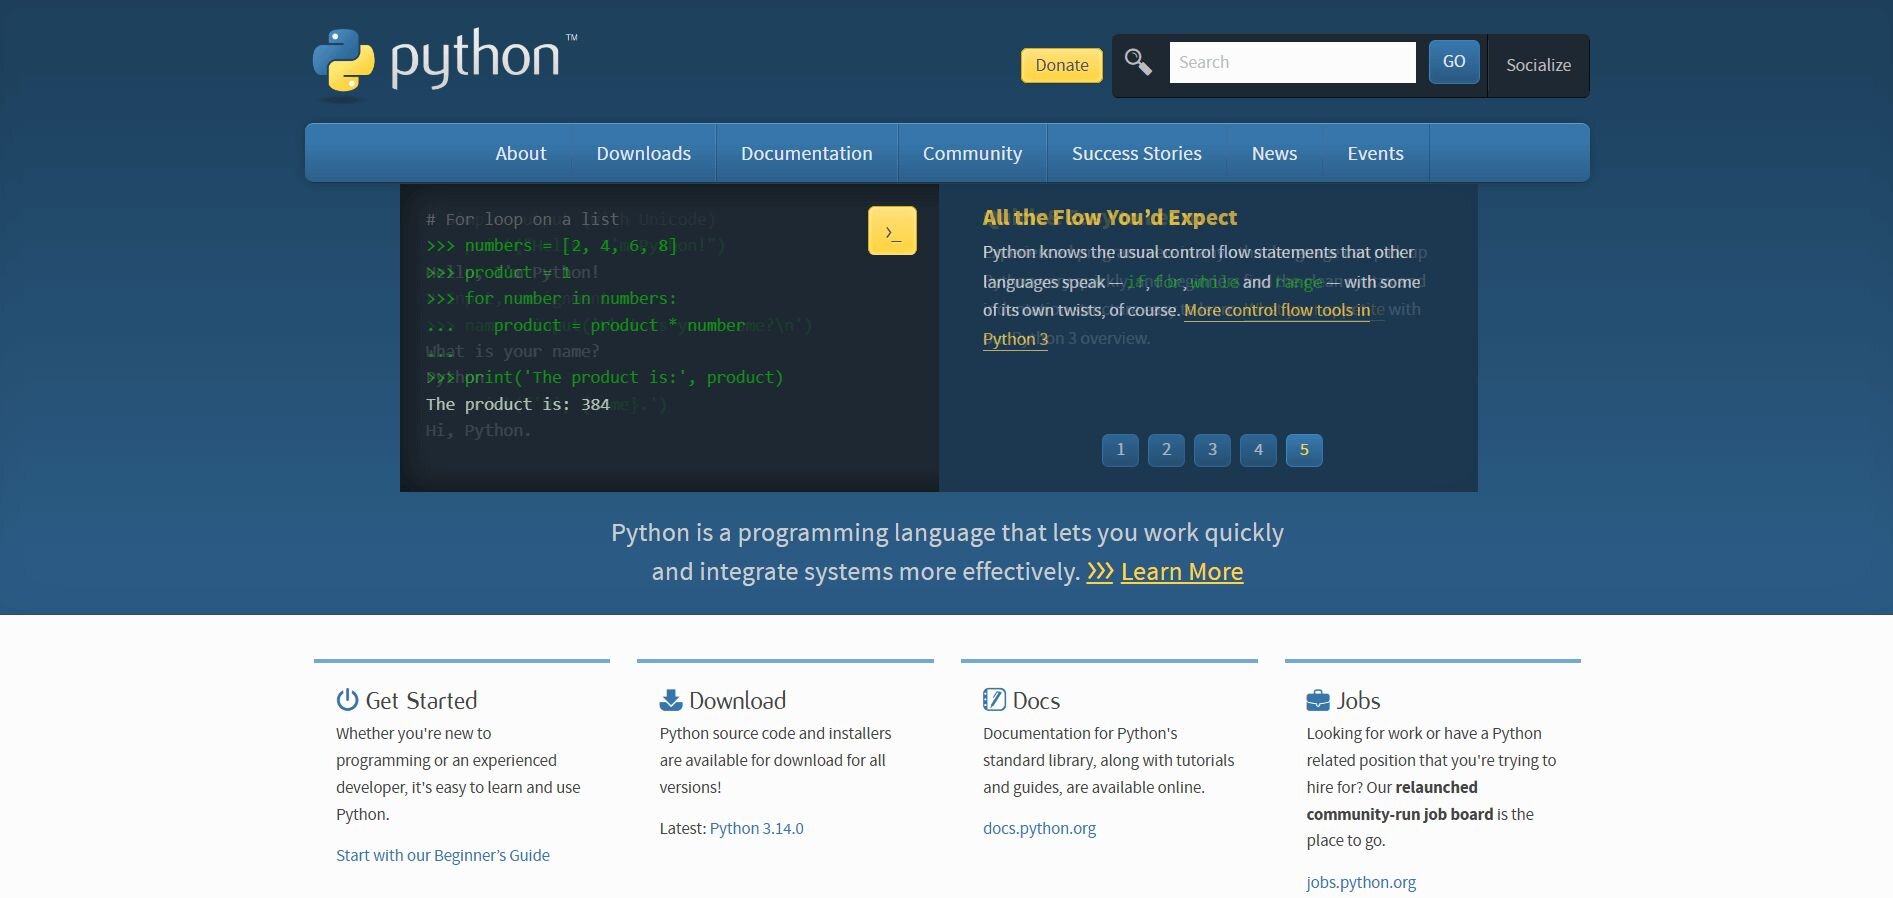Open the Python 3.14.0 latest release link

(x=756, y=828)
